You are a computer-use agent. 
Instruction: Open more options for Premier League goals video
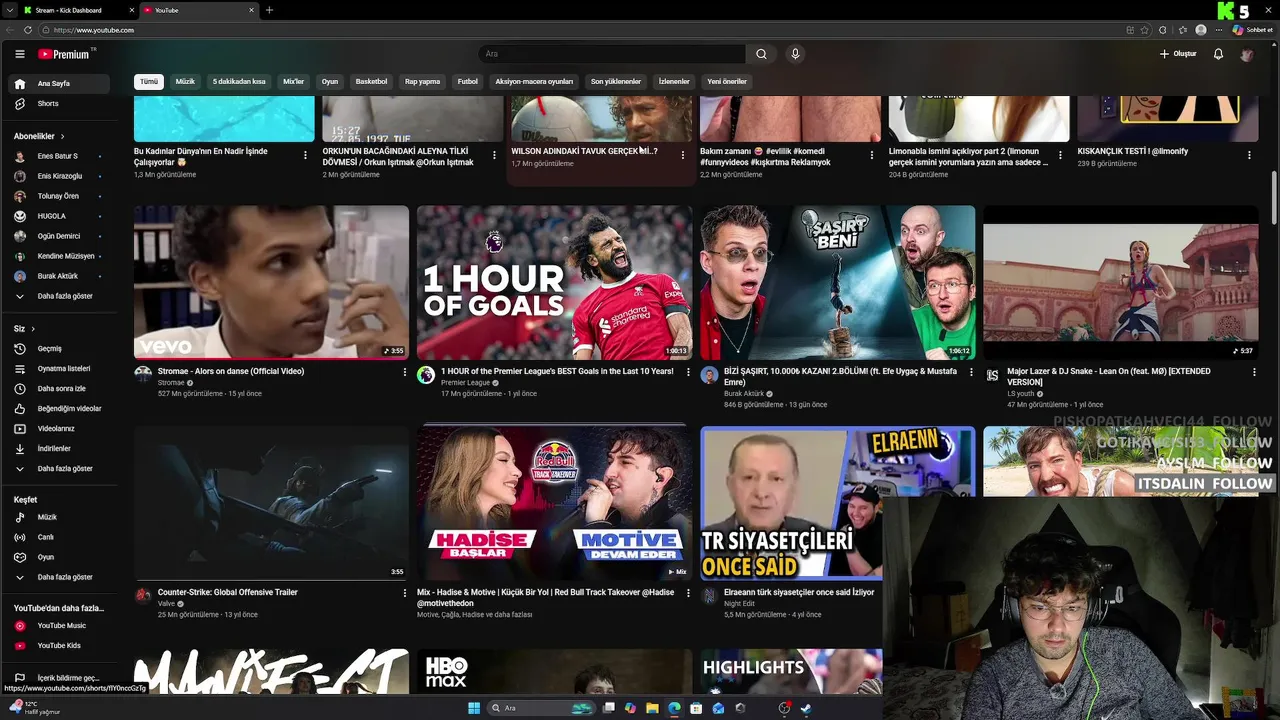coord(688,372)
